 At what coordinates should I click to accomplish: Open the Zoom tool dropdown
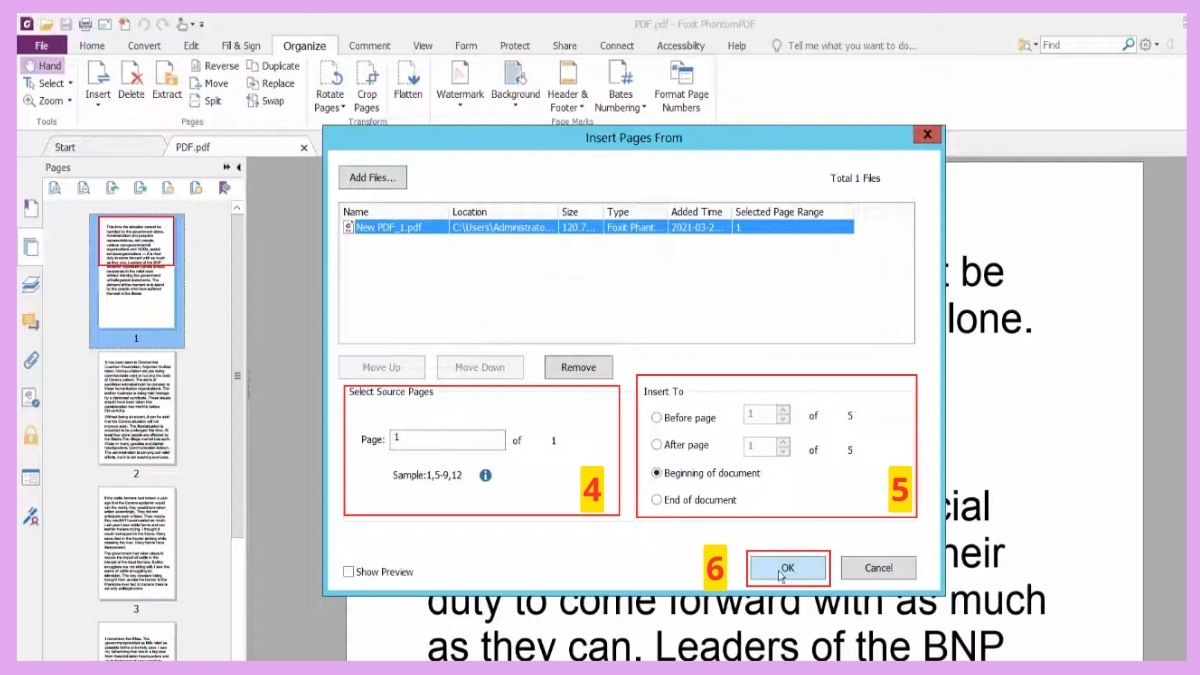pos(70,101)
